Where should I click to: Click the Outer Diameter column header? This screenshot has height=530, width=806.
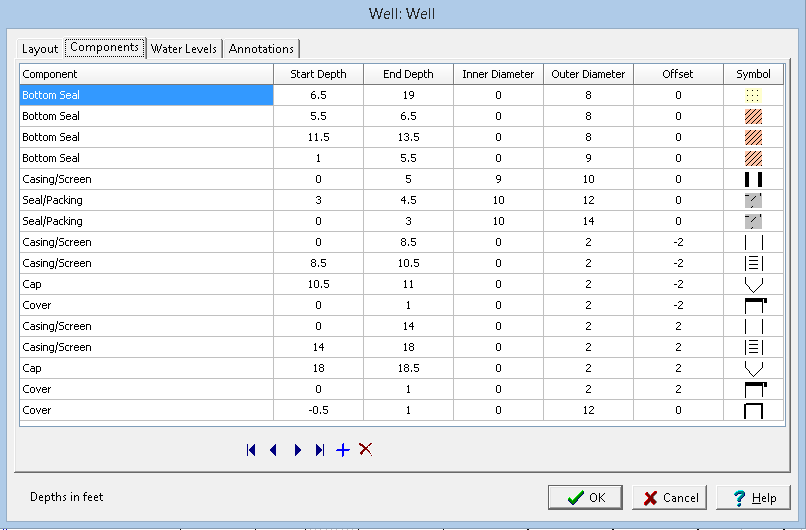tap(588, 74)
